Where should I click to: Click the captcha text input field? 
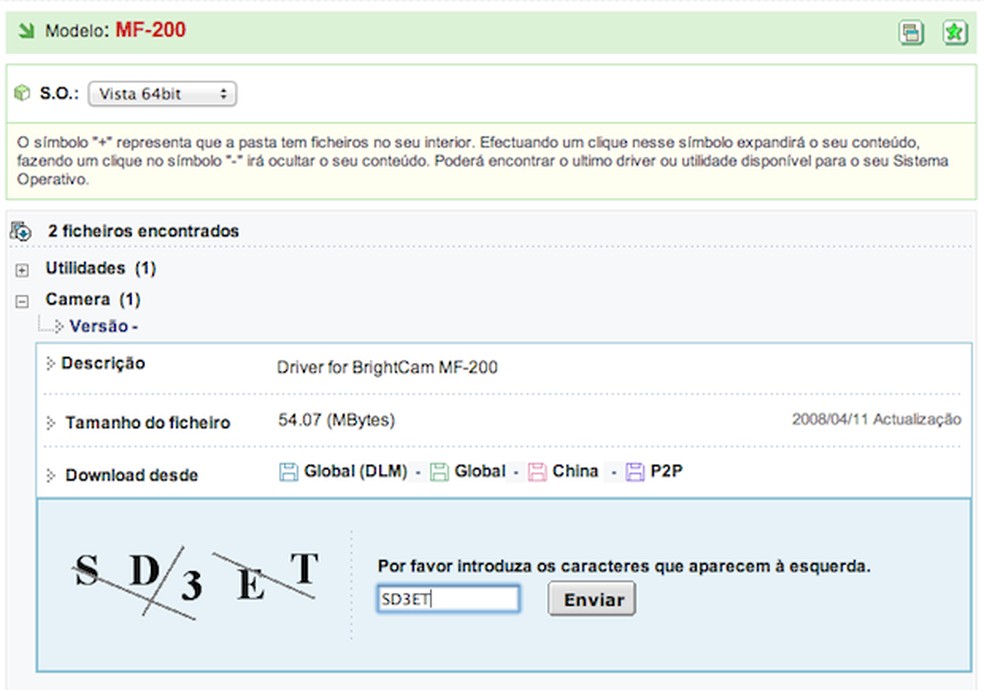coord(448,599)
